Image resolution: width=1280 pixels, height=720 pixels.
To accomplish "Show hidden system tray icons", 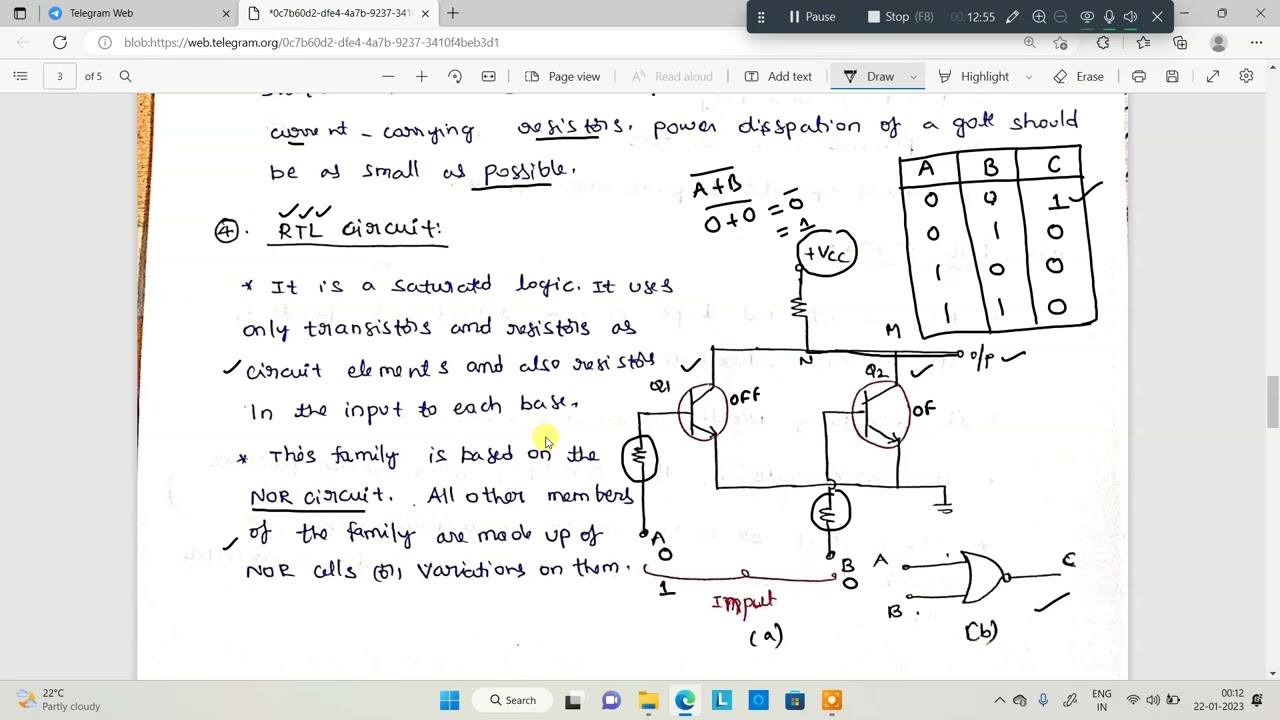I will click(999, 700).
